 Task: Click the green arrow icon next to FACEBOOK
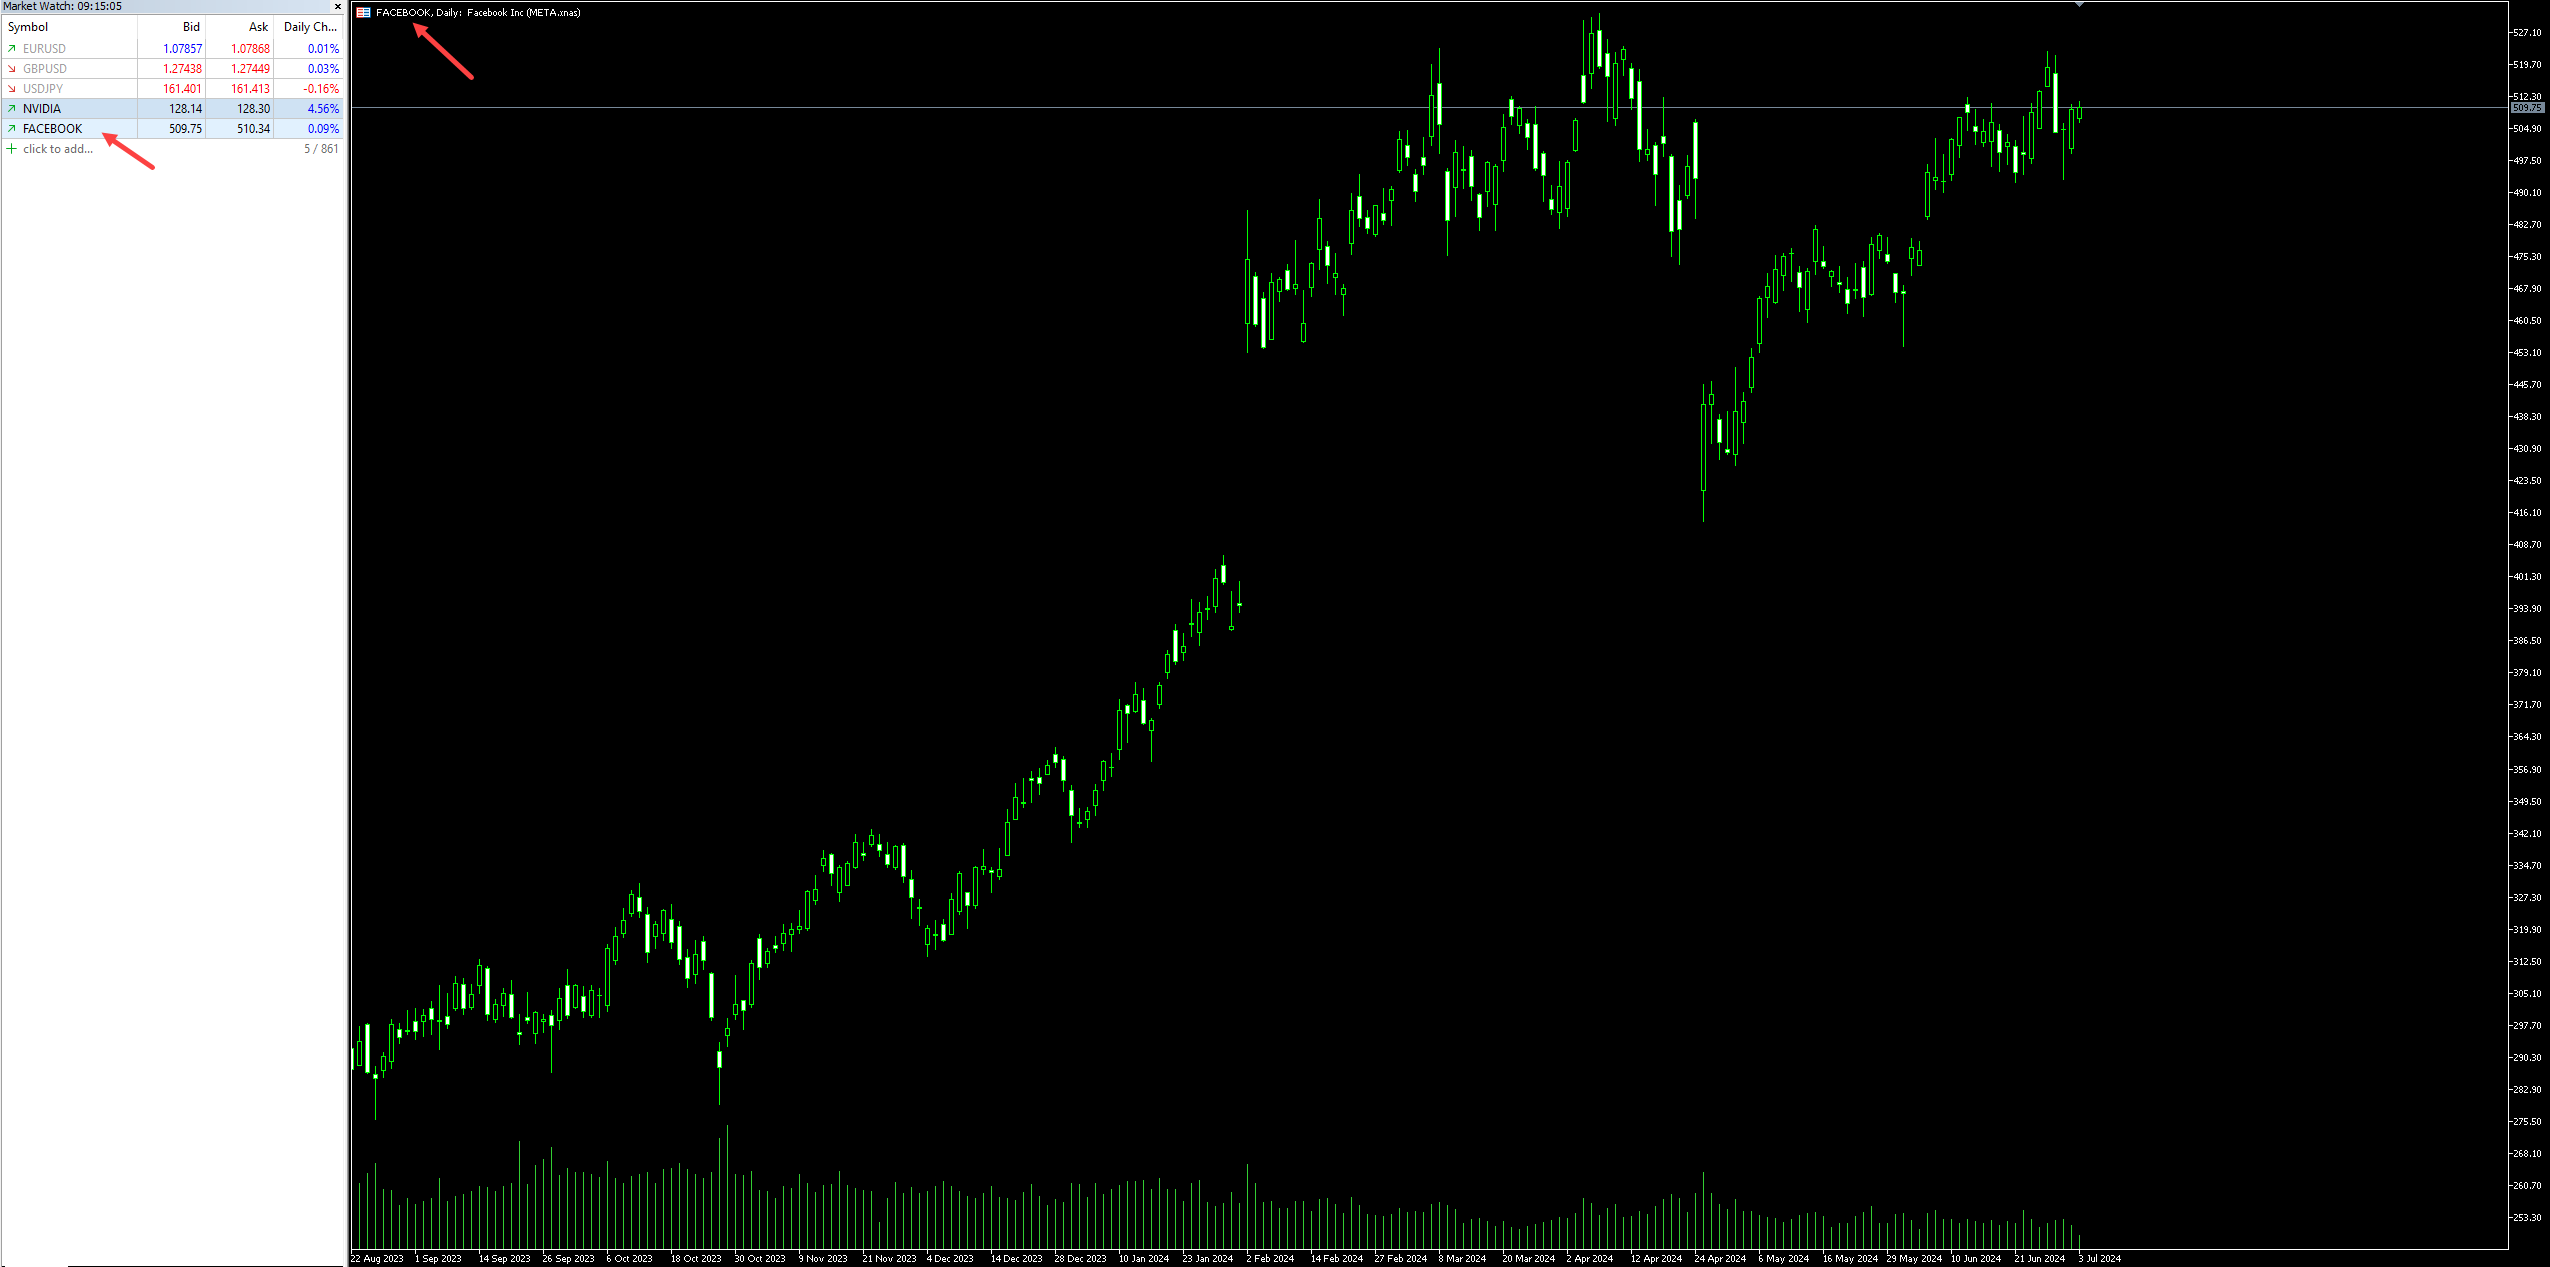pos(12,129)
